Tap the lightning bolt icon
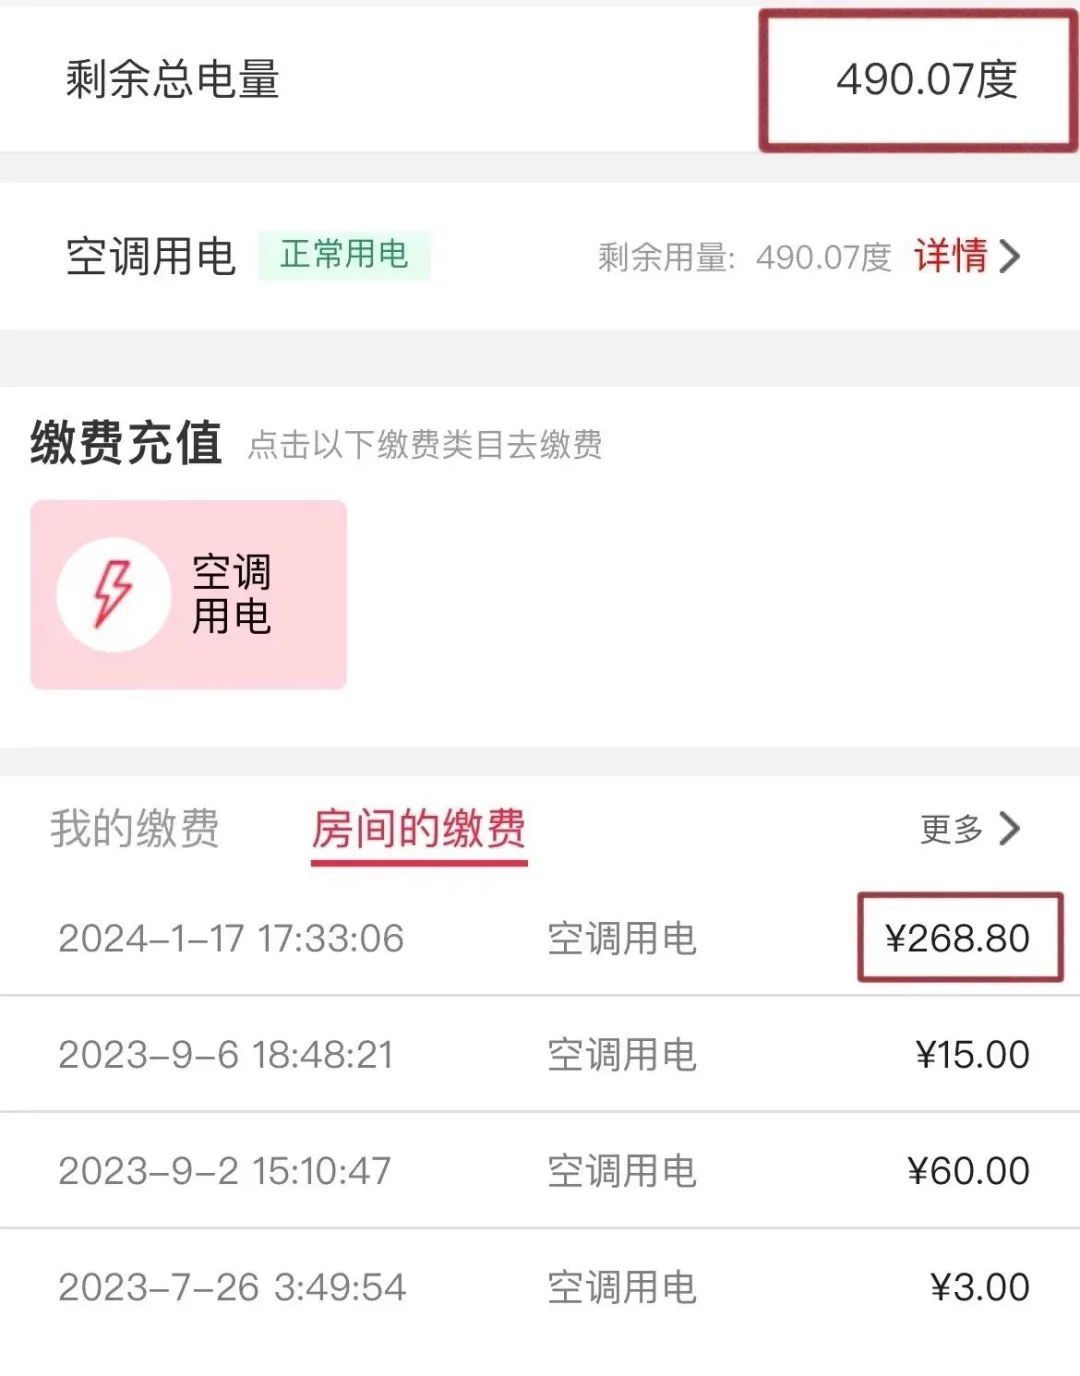This screenshot has height=1376, width=1080. point(112,594)
